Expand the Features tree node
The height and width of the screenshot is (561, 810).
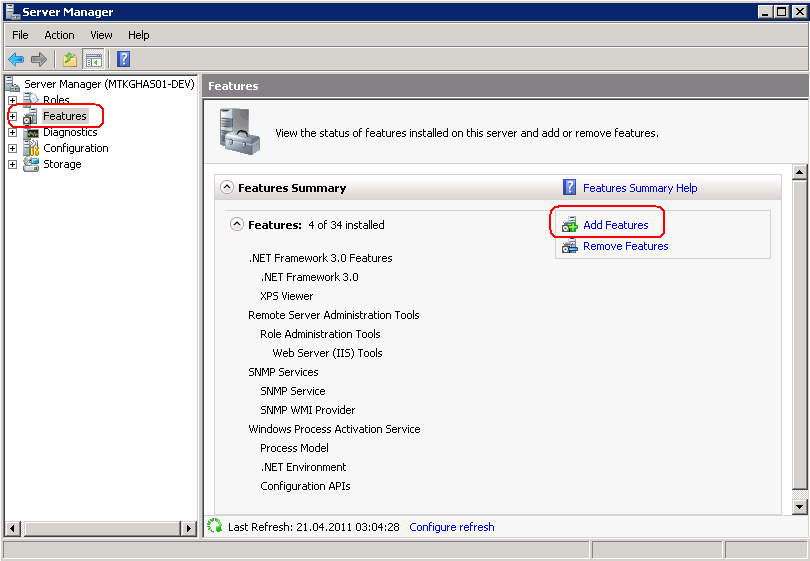pos(12,116)
